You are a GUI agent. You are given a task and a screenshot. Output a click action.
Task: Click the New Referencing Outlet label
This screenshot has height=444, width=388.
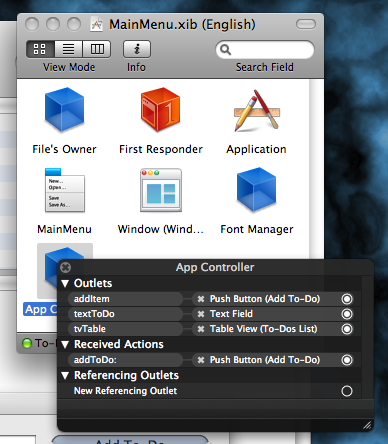point(125,391)
